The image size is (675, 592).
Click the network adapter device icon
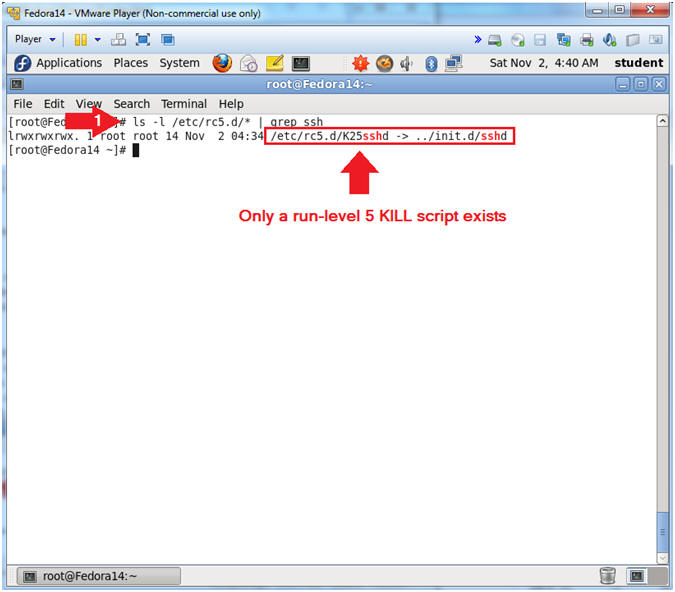point(563,40)
